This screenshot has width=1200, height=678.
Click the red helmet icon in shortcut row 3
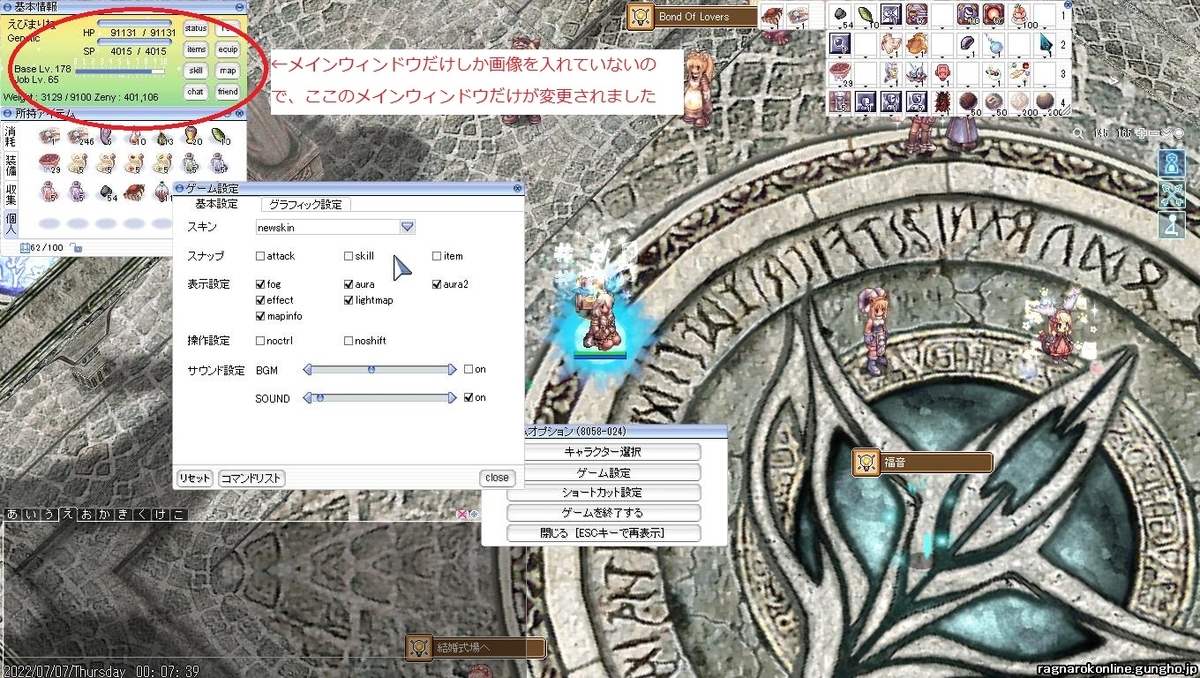click(942, 72)
